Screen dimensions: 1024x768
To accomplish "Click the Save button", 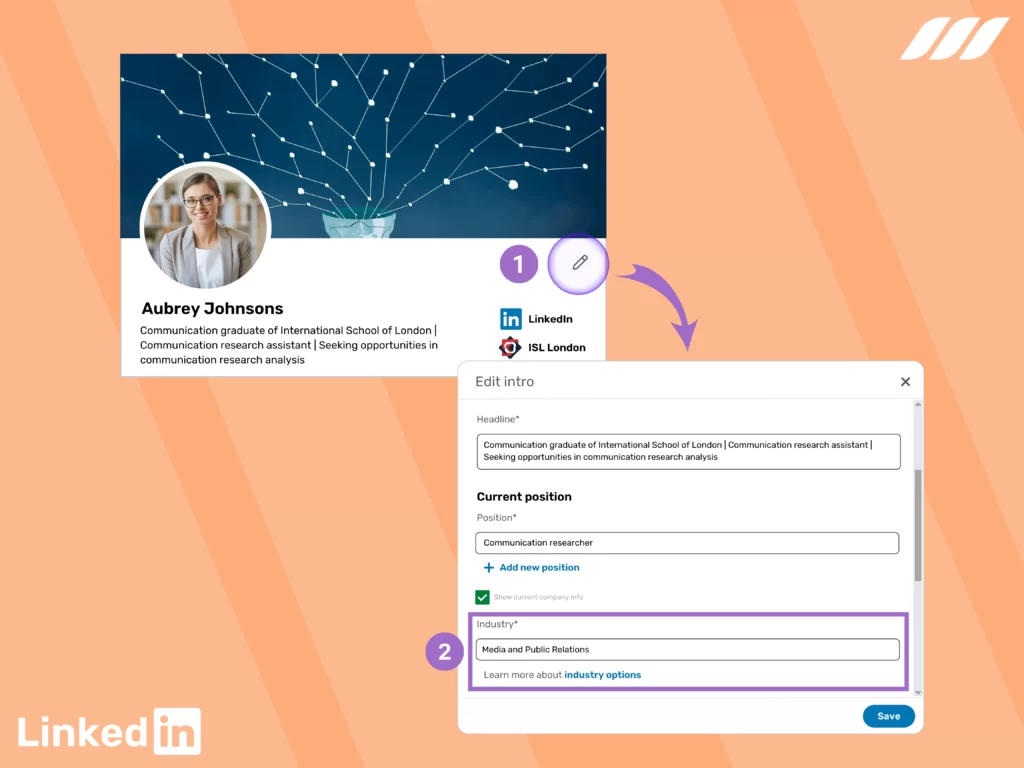I will tap(888, 716).
